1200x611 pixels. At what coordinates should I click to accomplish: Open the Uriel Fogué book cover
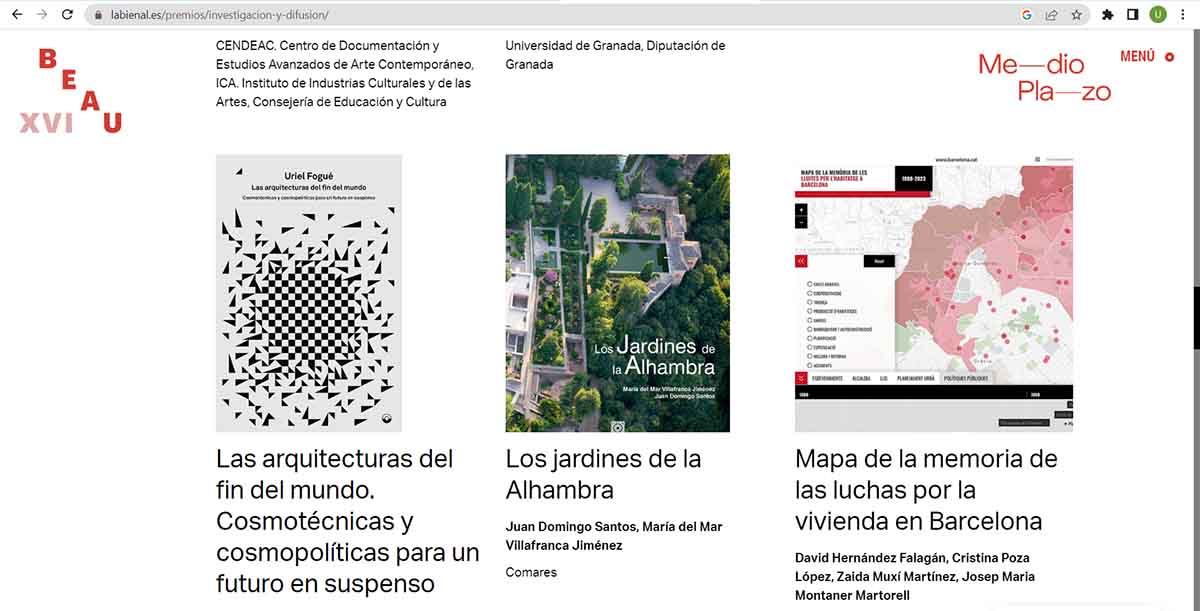[x=308, y=293]
